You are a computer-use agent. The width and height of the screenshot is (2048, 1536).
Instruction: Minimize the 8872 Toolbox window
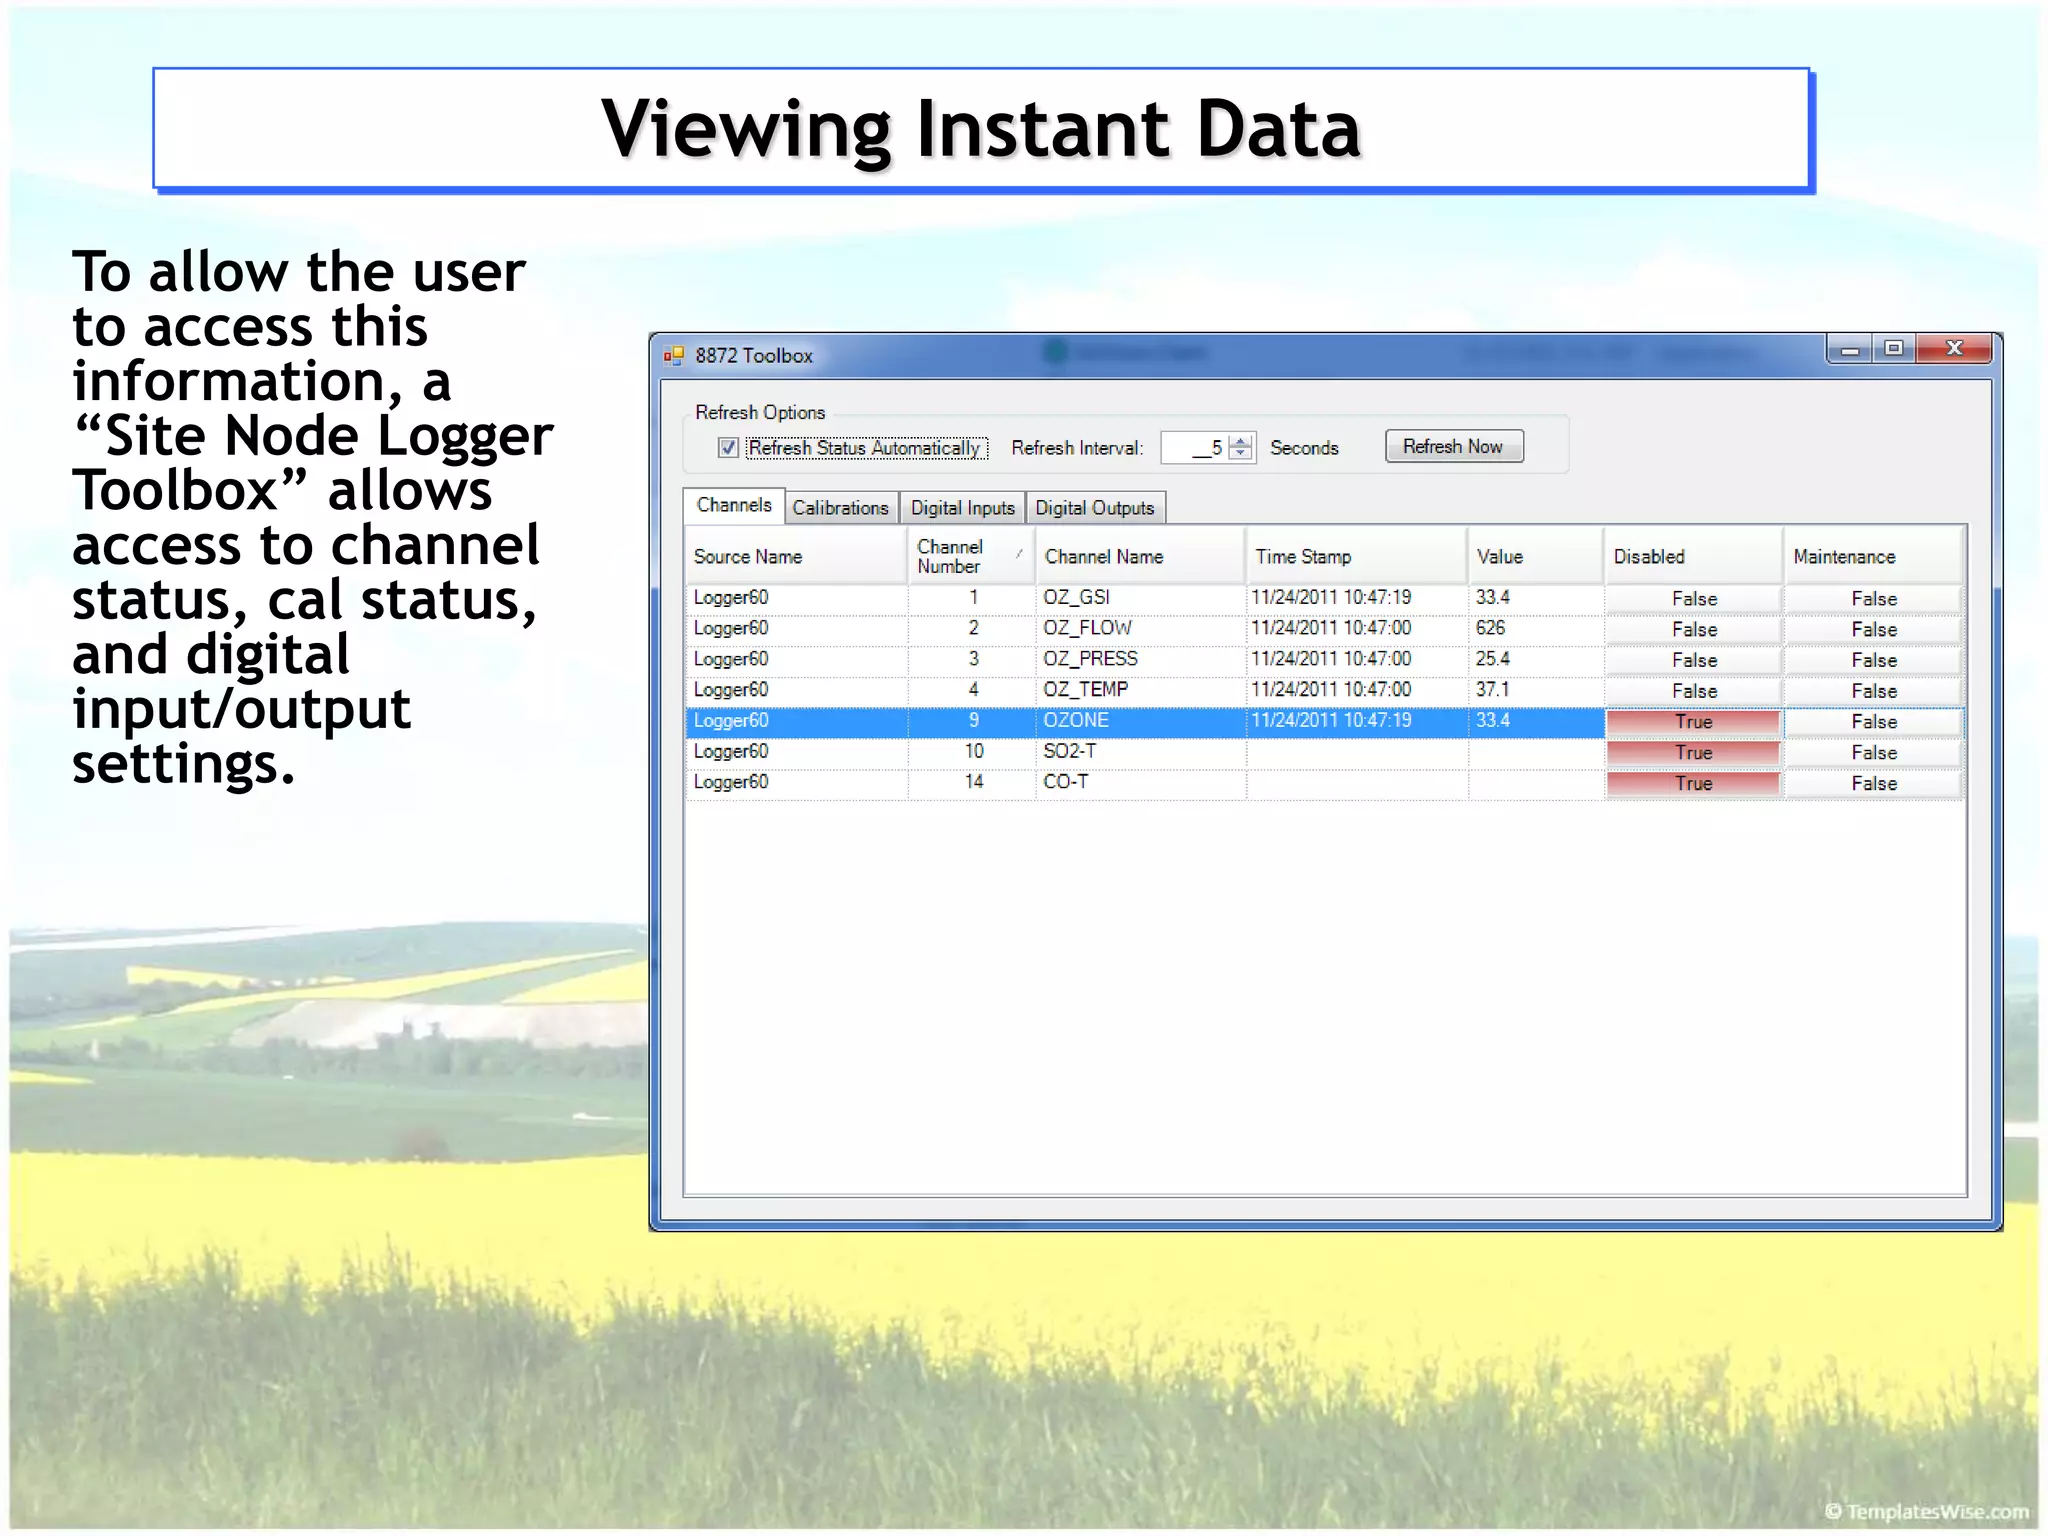pos(1849,349)
